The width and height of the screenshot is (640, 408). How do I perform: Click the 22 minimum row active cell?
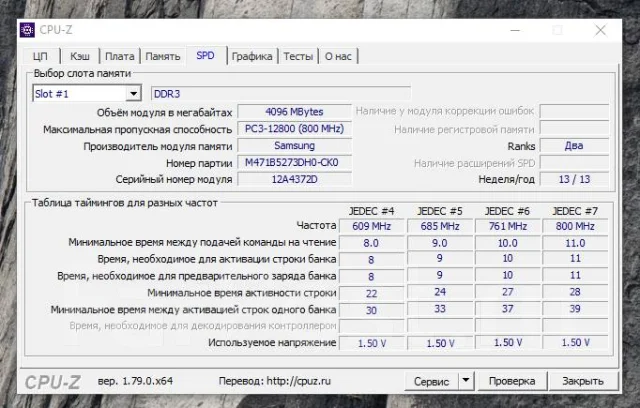pyautogui.click(x=371, y=294)
